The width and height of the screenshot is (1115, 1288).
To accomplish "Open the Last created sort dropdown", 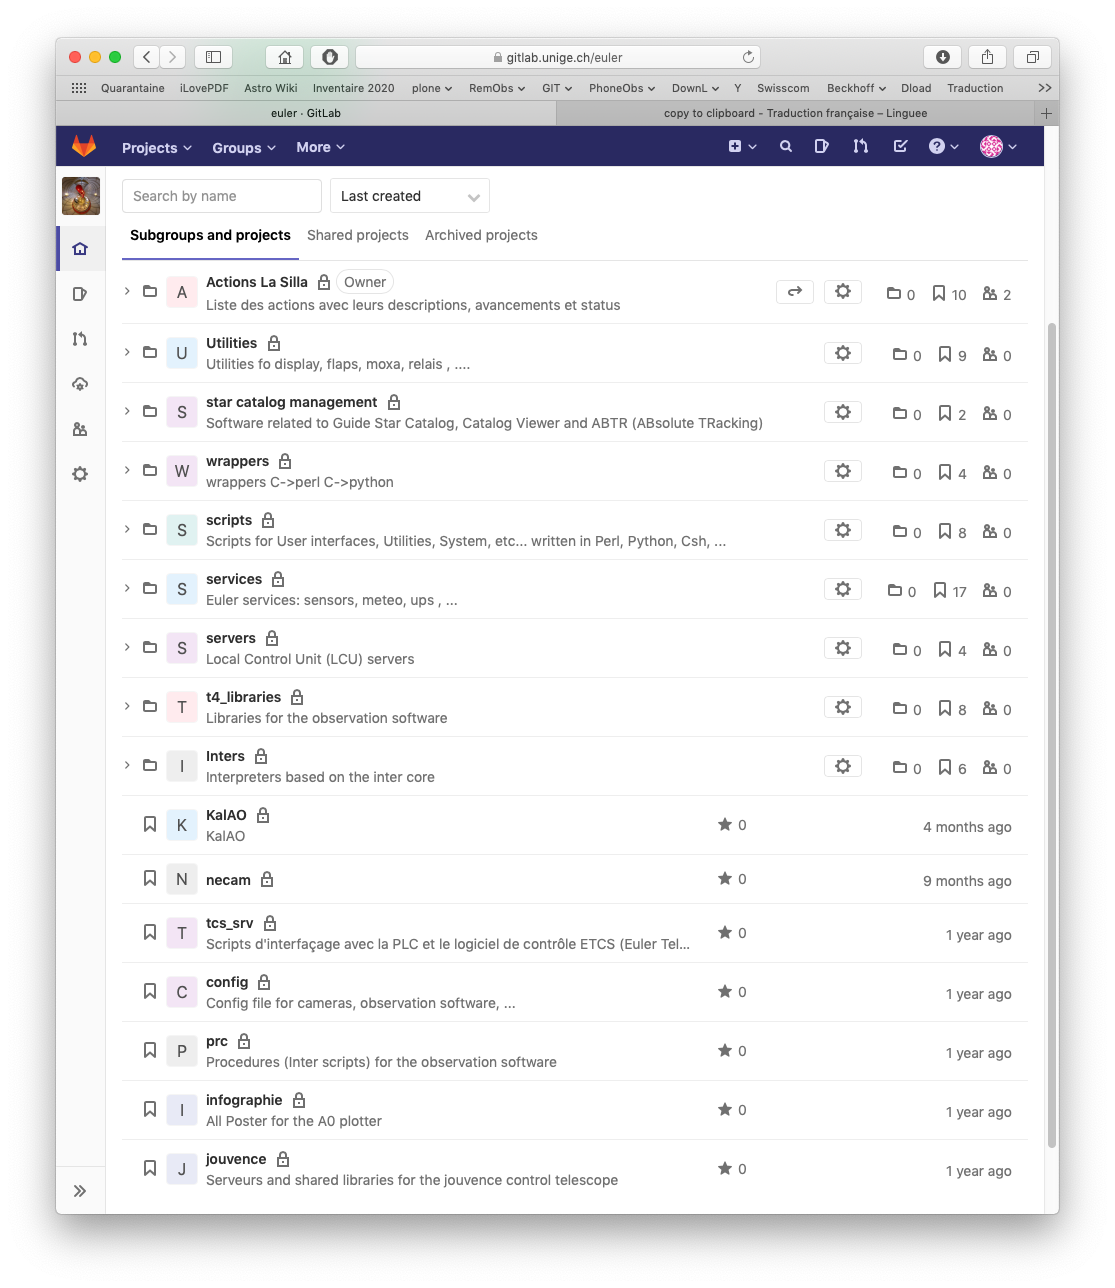I will click(x=409, y=196).
